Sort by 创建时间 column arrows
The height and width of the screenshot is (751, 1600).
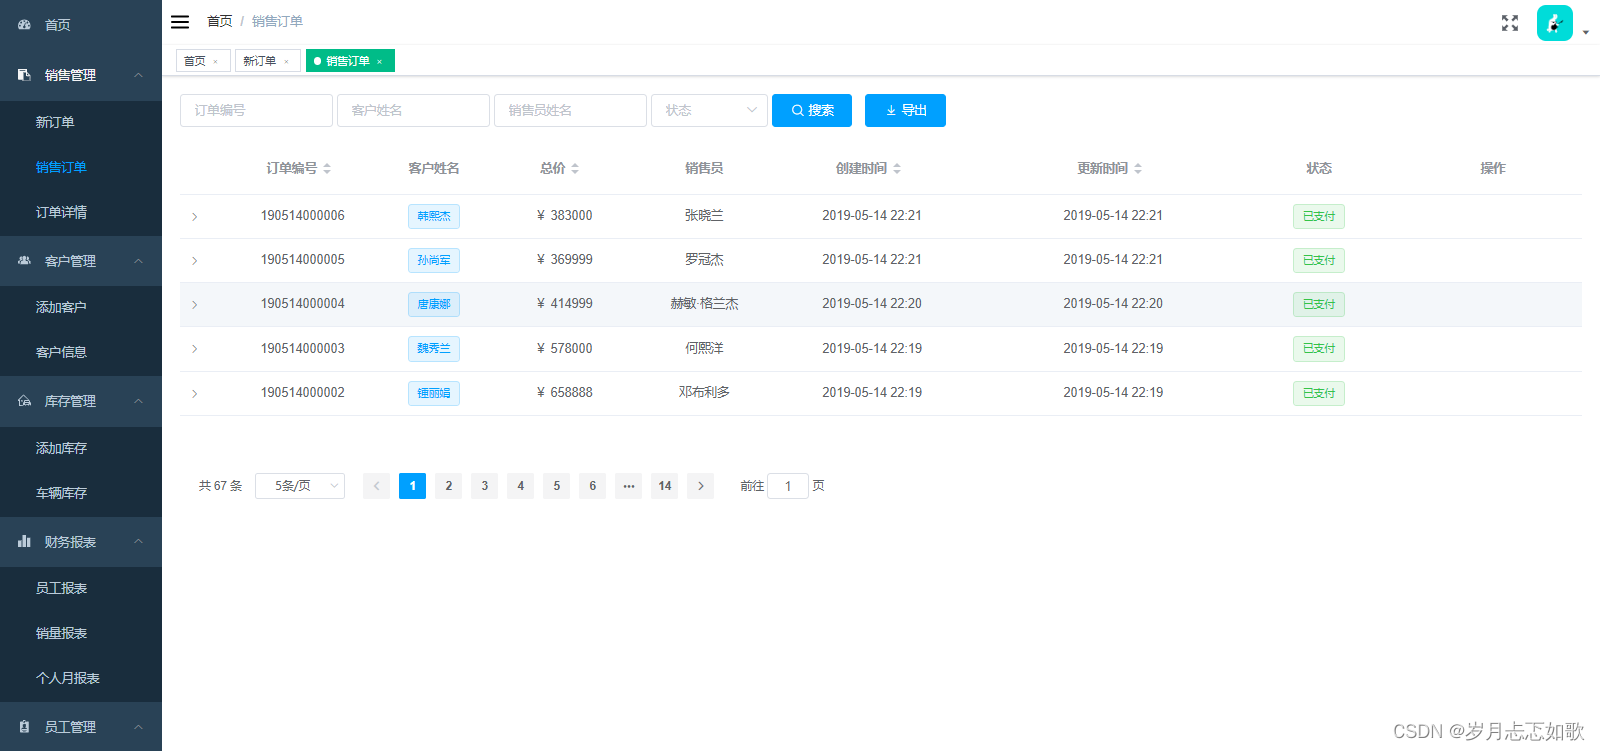tap(897, 169)
